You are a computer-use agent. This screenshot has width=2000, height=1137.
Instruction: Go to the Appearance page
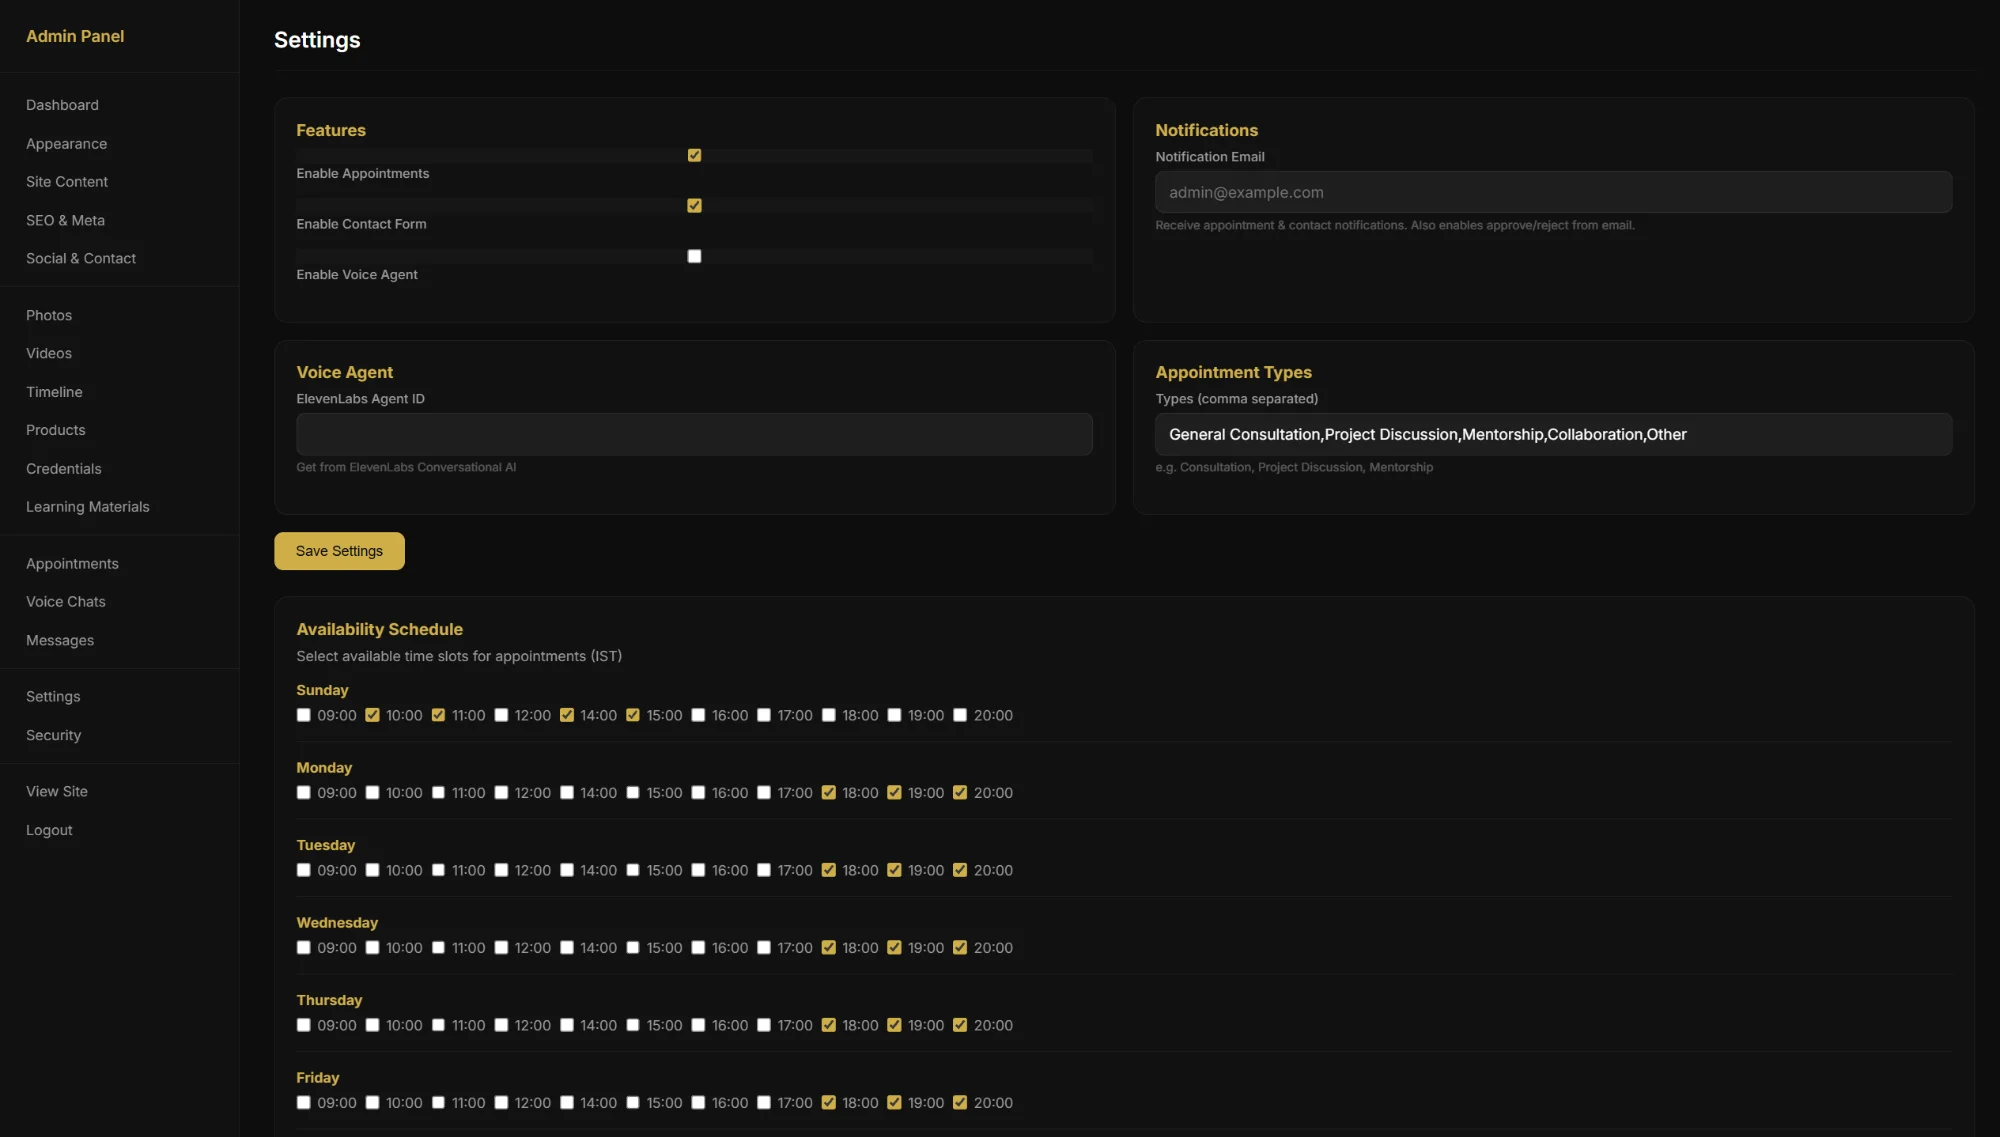click(x=66, y=144)
